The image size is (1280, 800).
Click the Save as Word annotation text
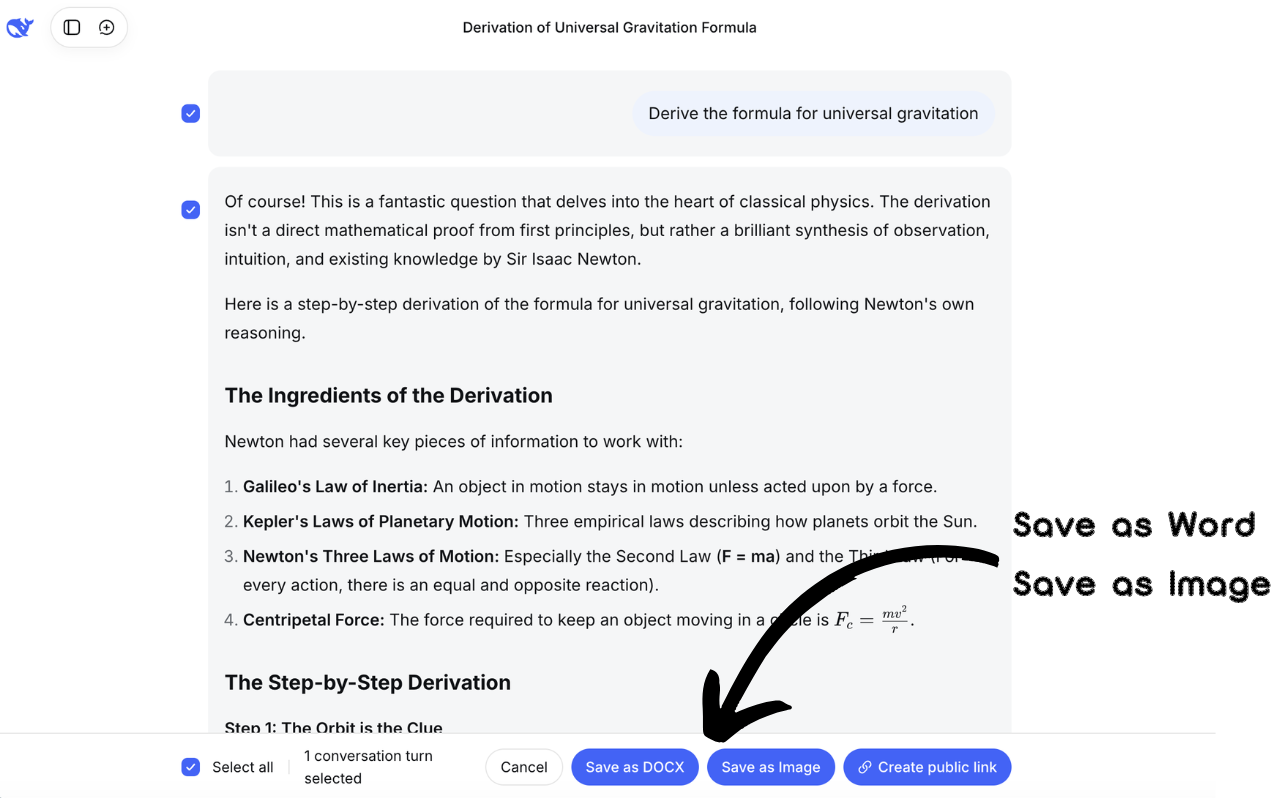(1134, 524)
